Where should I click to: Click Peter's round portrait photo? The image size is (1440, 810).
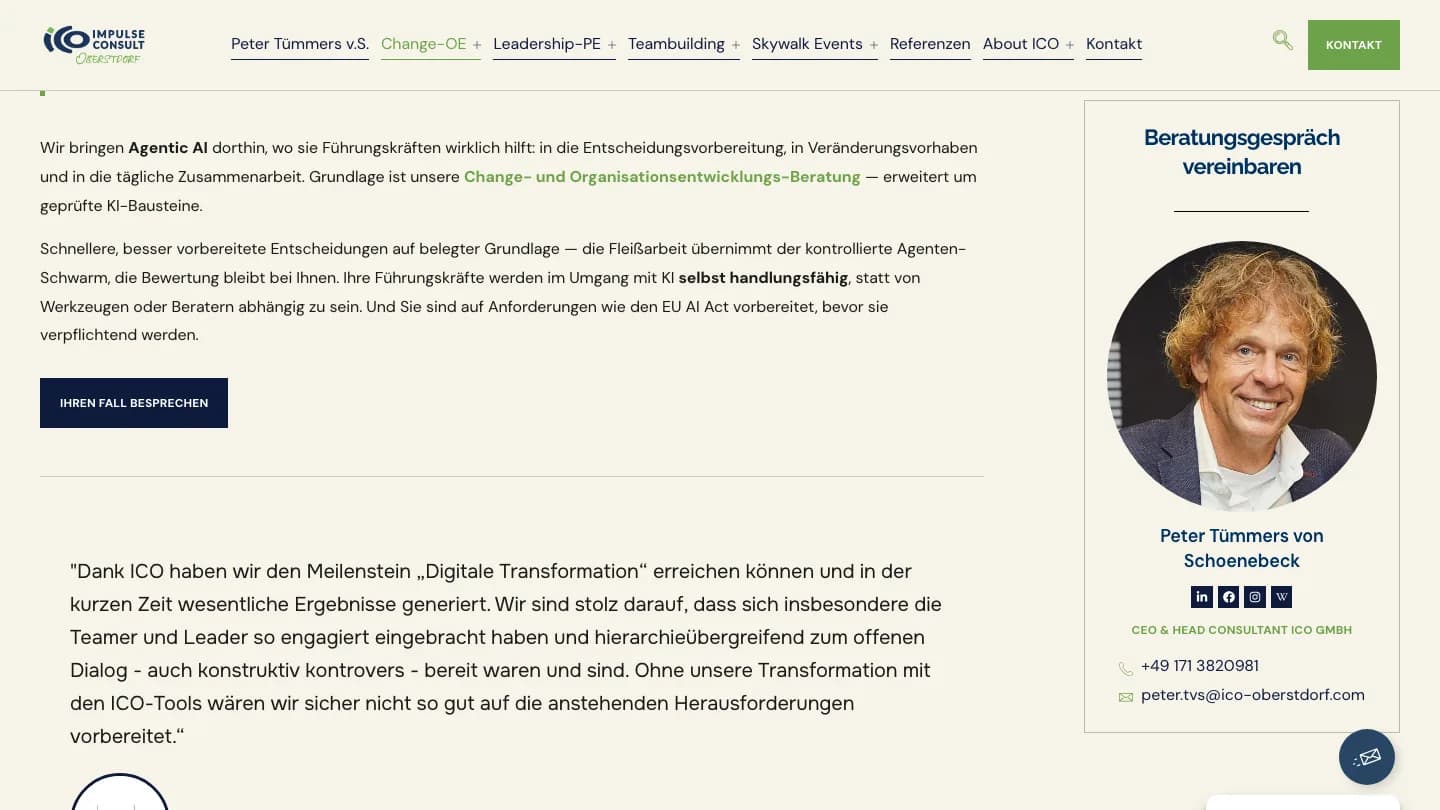[x=1242, y=376]
